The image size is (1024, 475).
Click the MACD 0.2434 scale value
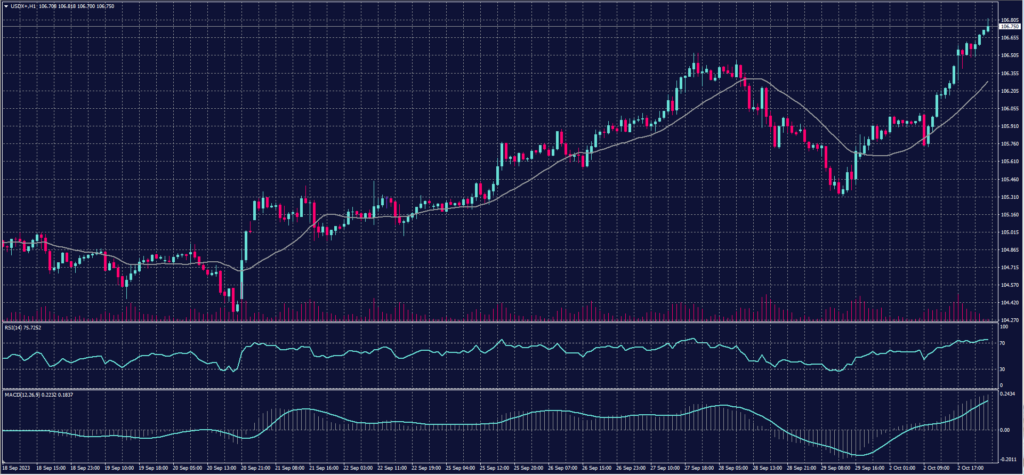pos(1007,395)
